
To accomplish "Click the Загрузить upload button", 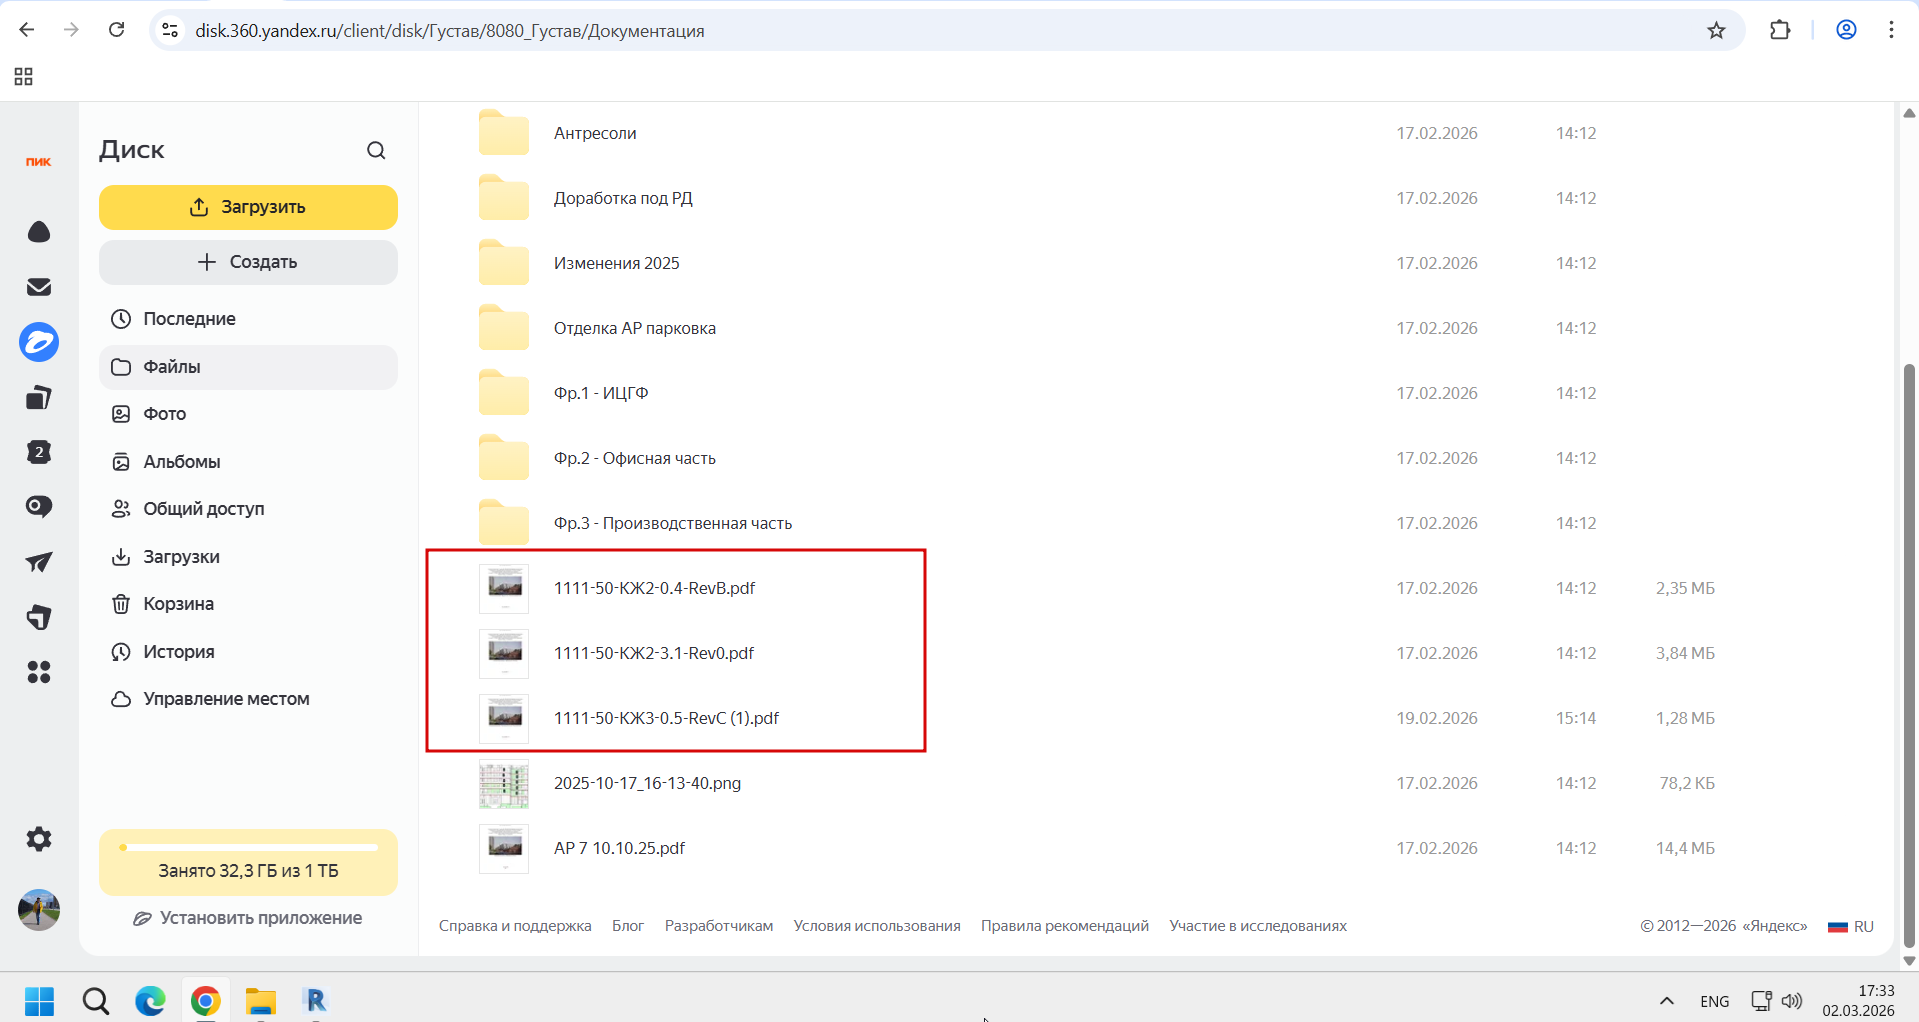I will pyautogui.click(x=248, y=207).
